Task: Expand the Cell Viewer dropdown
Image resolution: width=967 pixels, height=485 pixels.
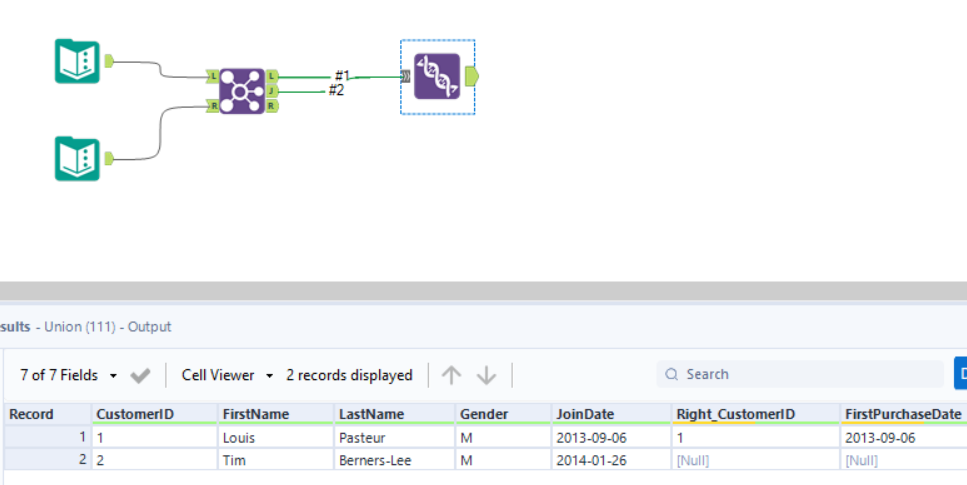Action: [x=227, y=375]
